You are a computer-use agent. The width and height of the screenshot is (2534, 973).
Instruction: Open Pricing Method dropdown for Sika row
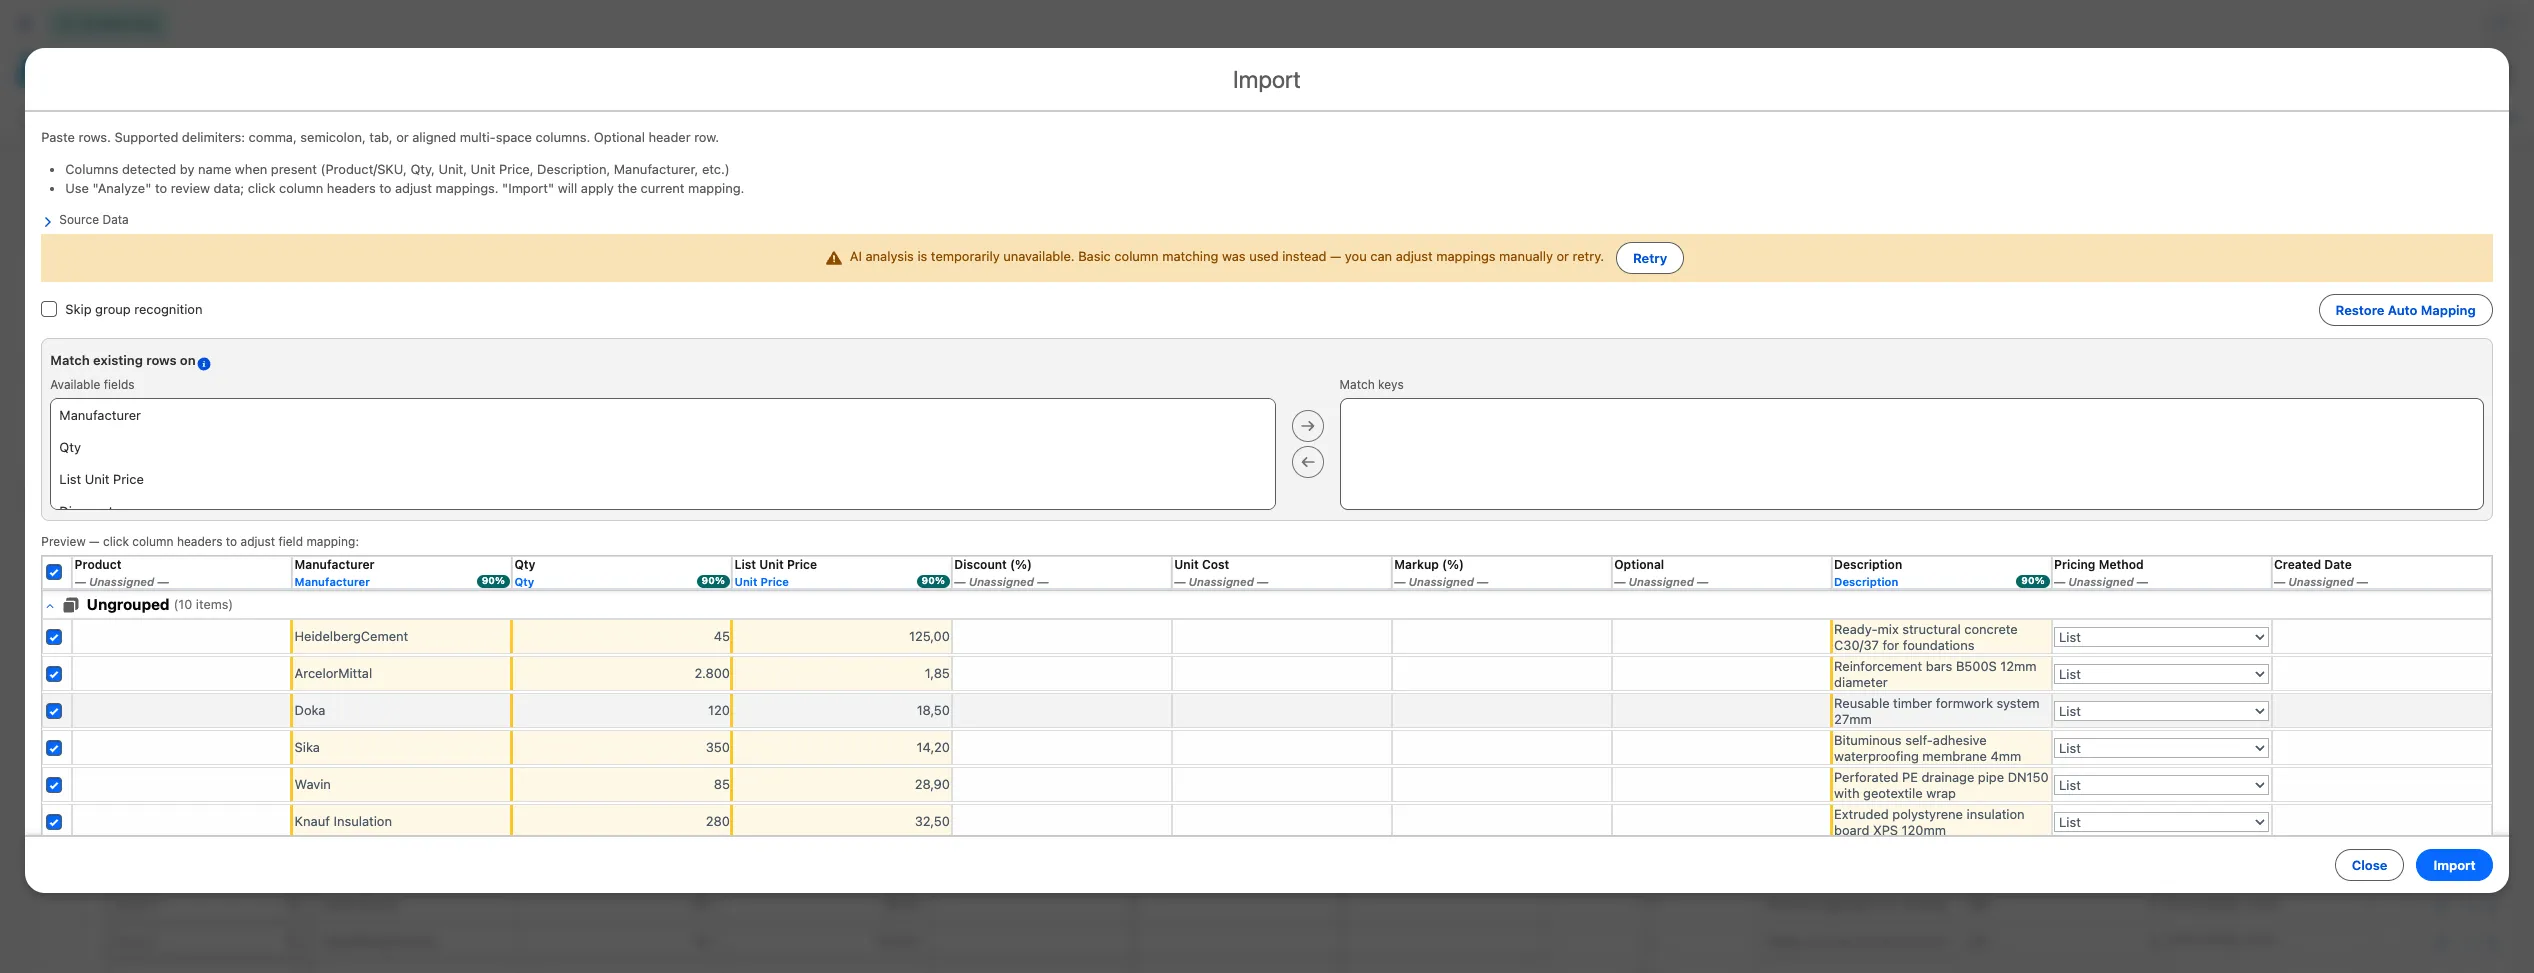(2160, 748)
